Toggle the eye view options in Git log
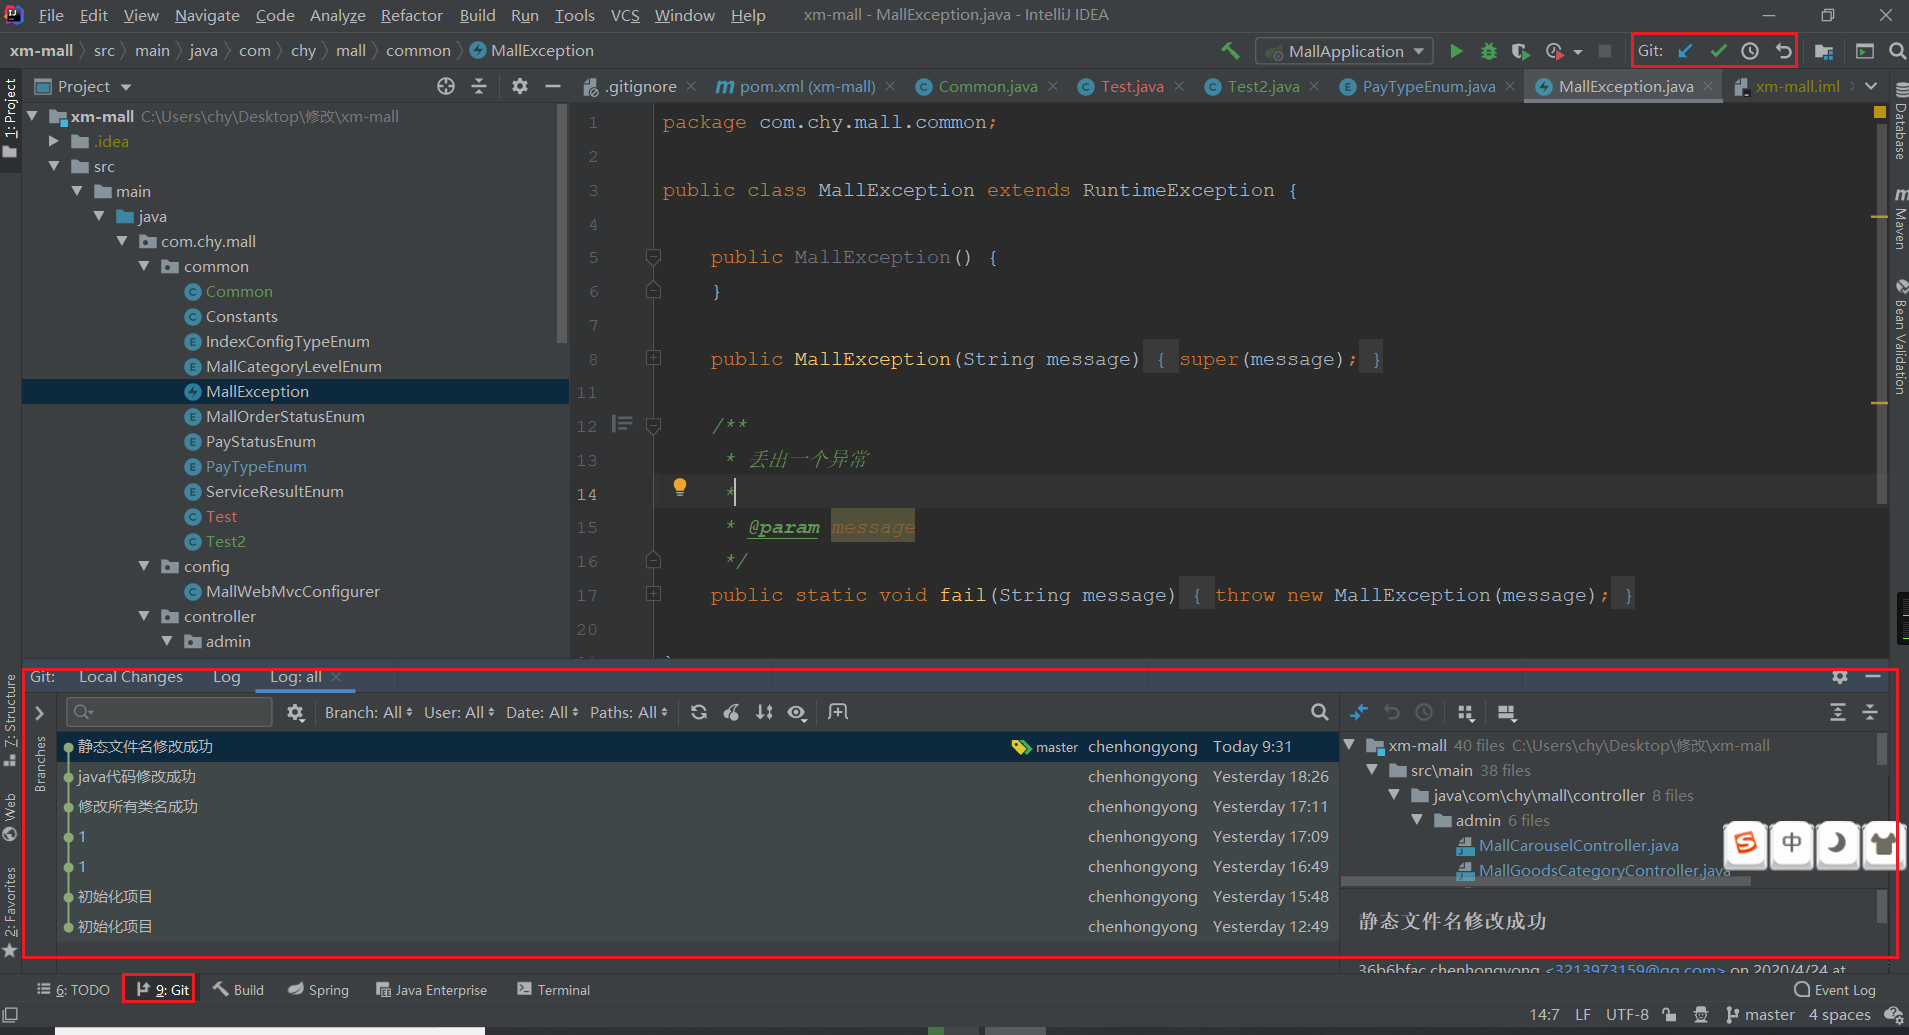1909x1035 pixels. [x=797, y=712]
